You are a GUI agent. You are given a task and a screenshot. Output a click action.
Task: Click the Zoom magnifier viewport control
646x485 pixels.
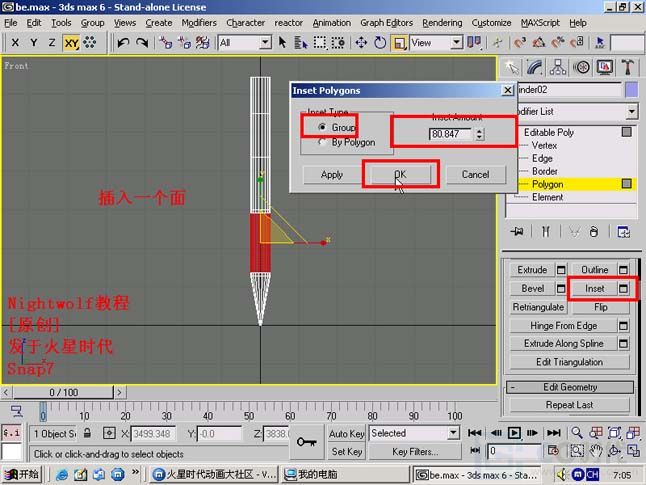(x=577, y=433)
